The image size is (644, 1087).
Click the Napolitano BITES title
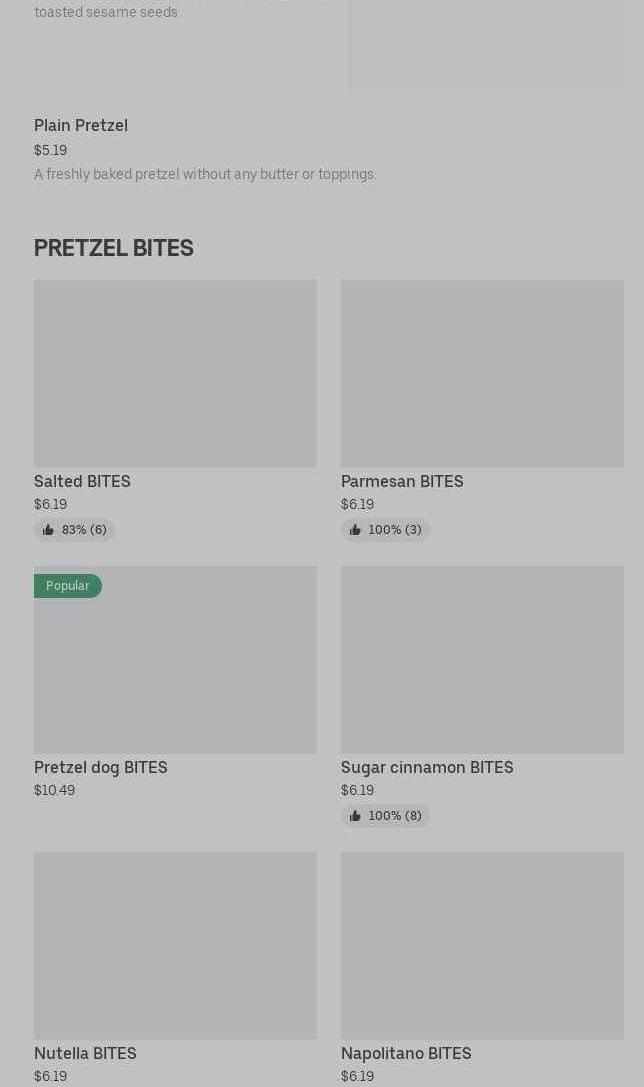[406, 1053]
